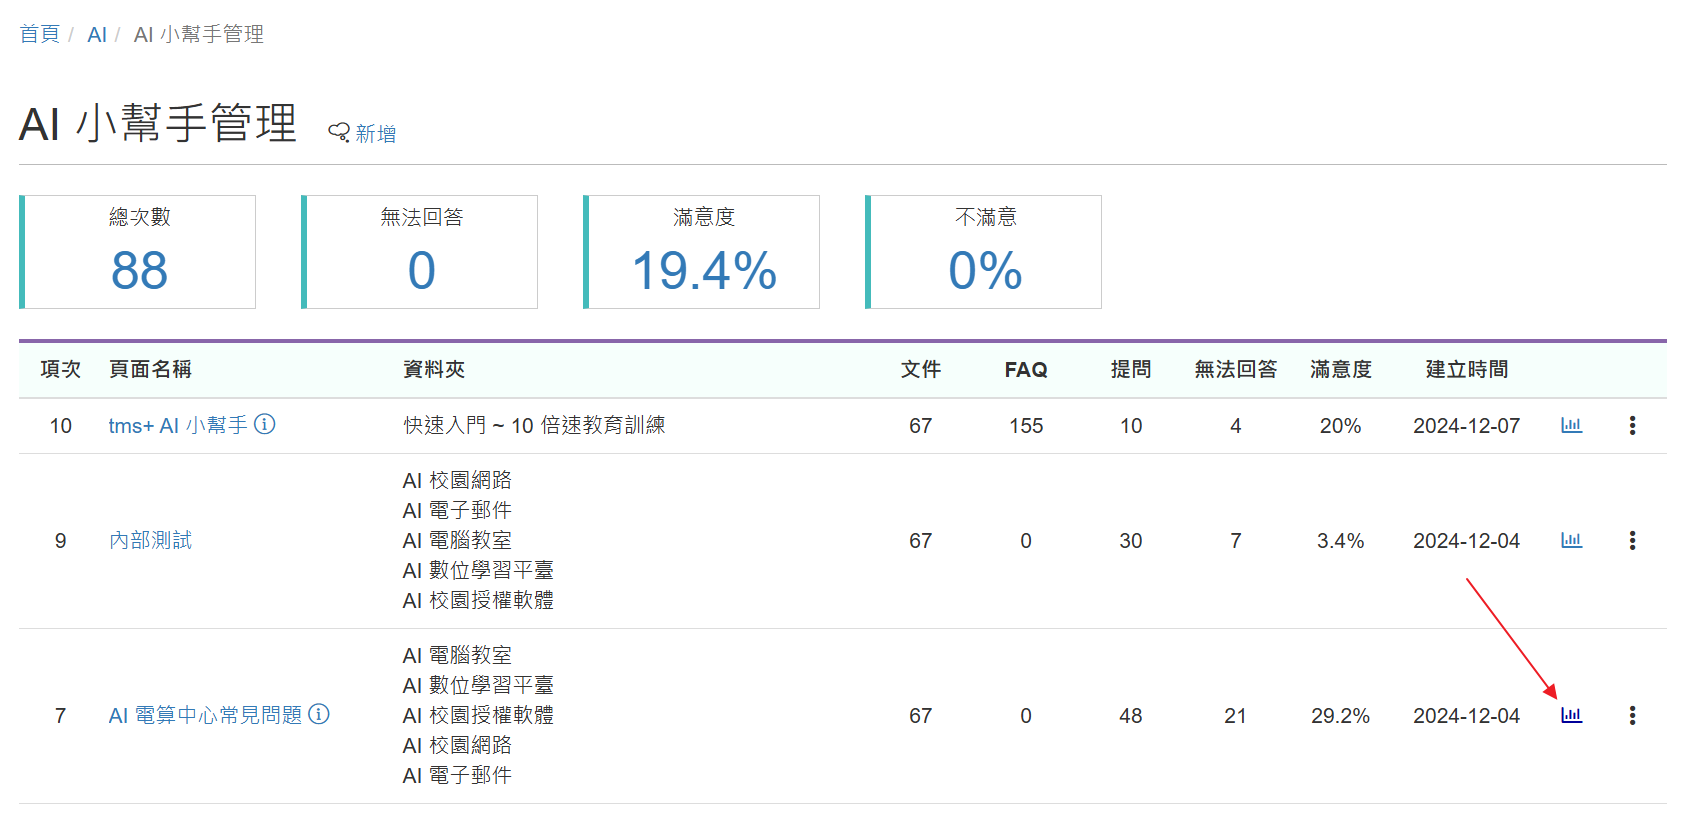This screenshot has height=829, width=1696.
Task: Select the 不滿意 0% summary card
Action: tap(985, 252)
